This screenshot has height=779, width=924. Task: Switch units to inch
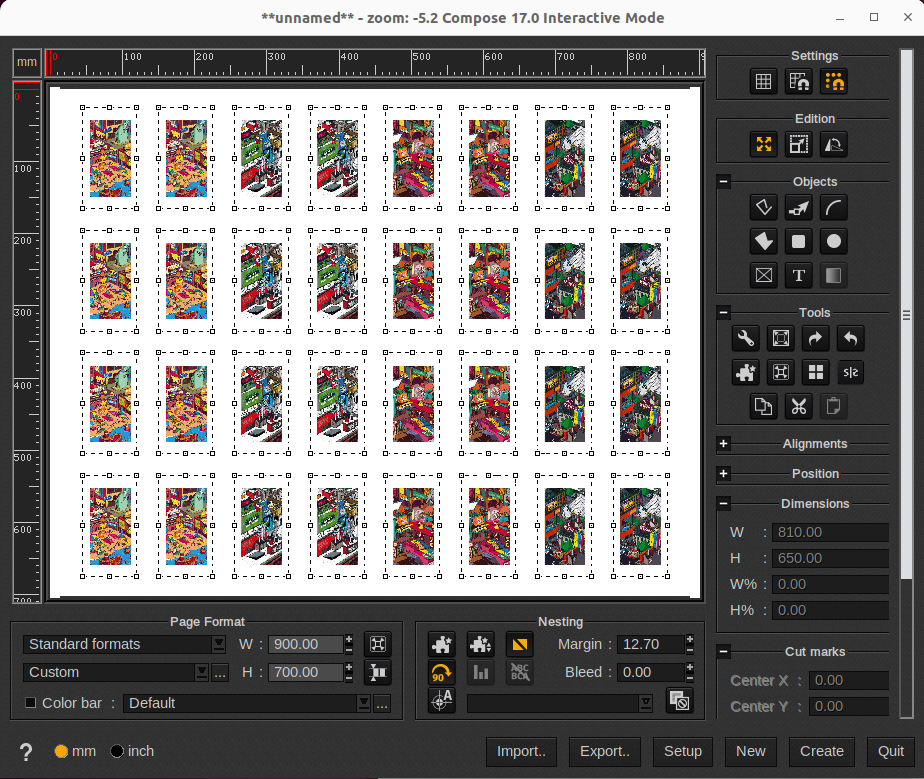tap(117, 751)
